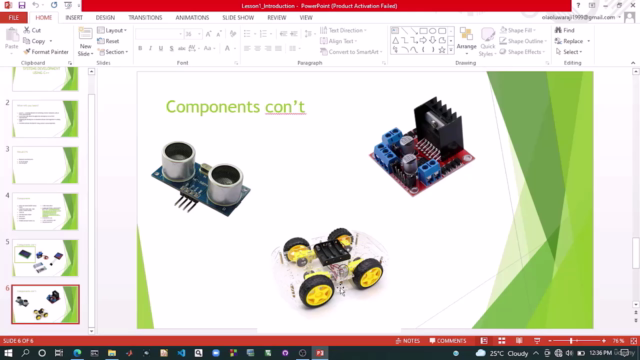Increase font size with larger A
Image resolution: width=640 pixels, height=360 pixels.
tap(209, 34)
